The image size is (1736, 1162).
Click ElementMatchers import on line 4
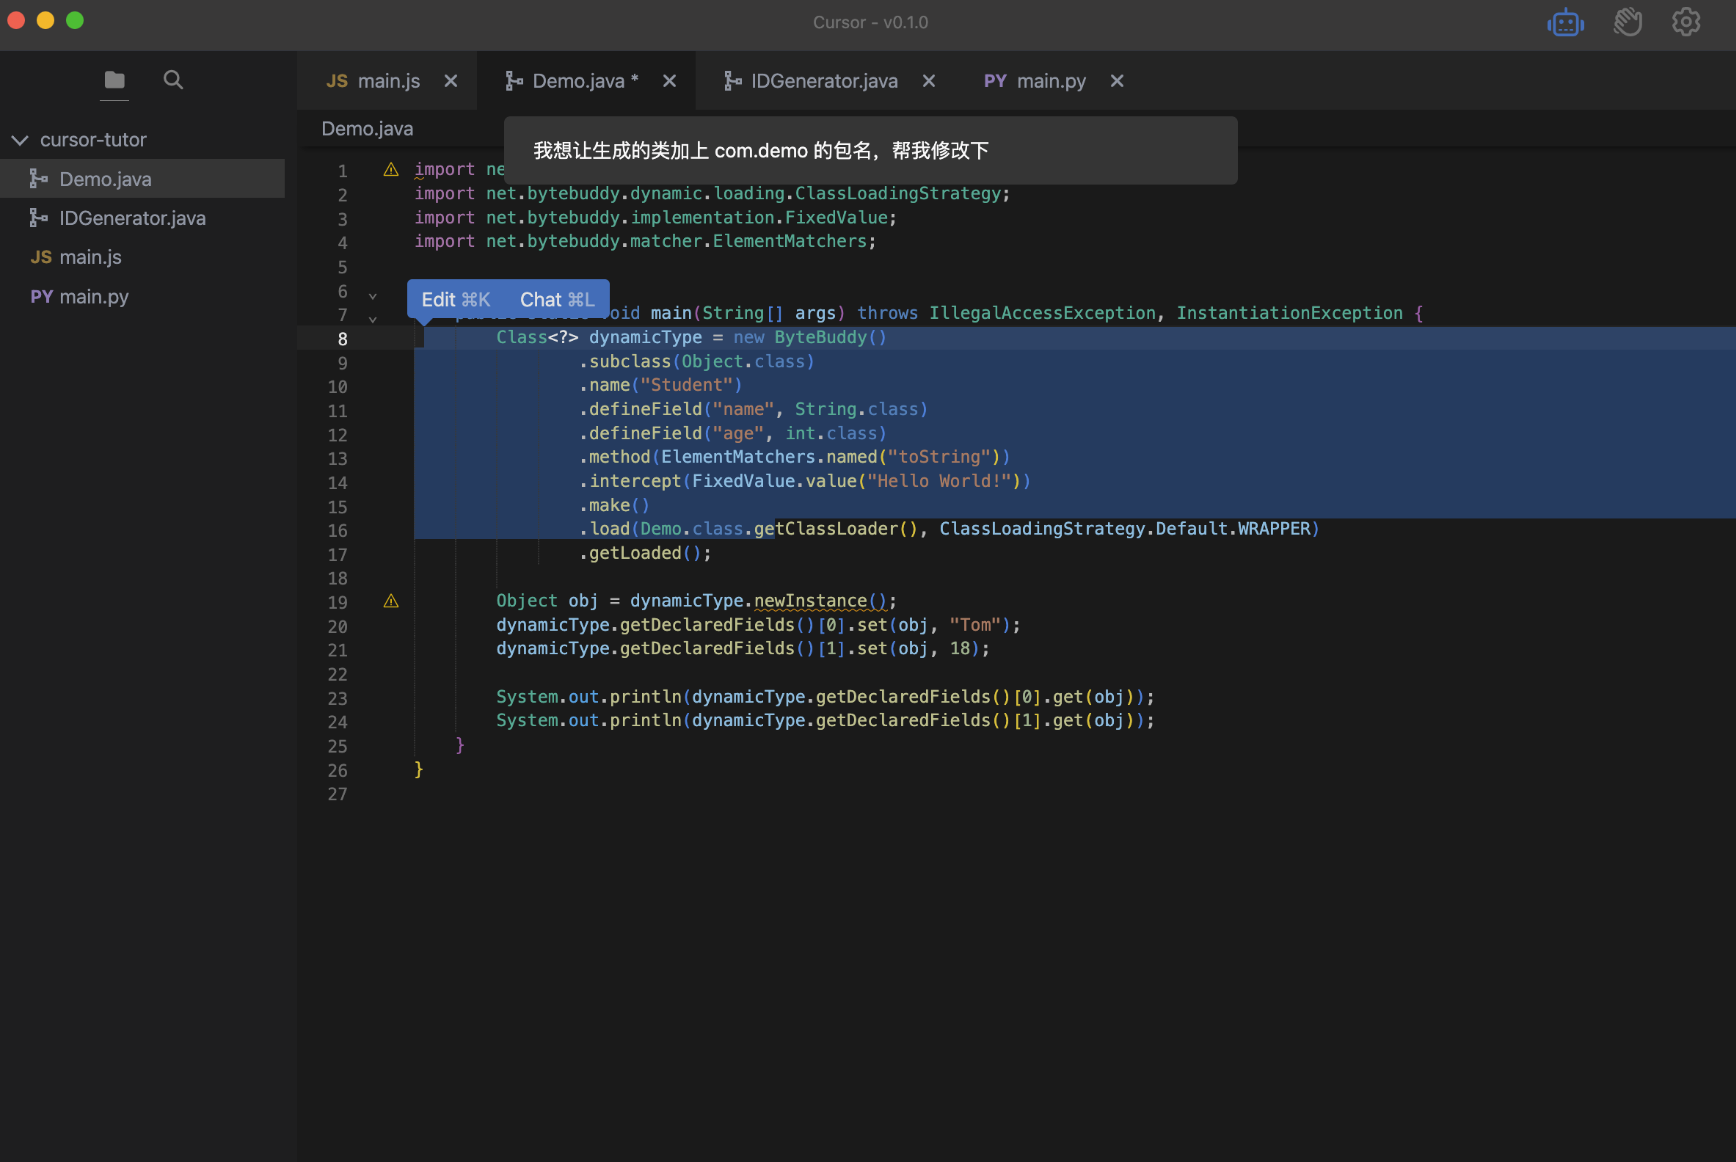pos(790,241)
